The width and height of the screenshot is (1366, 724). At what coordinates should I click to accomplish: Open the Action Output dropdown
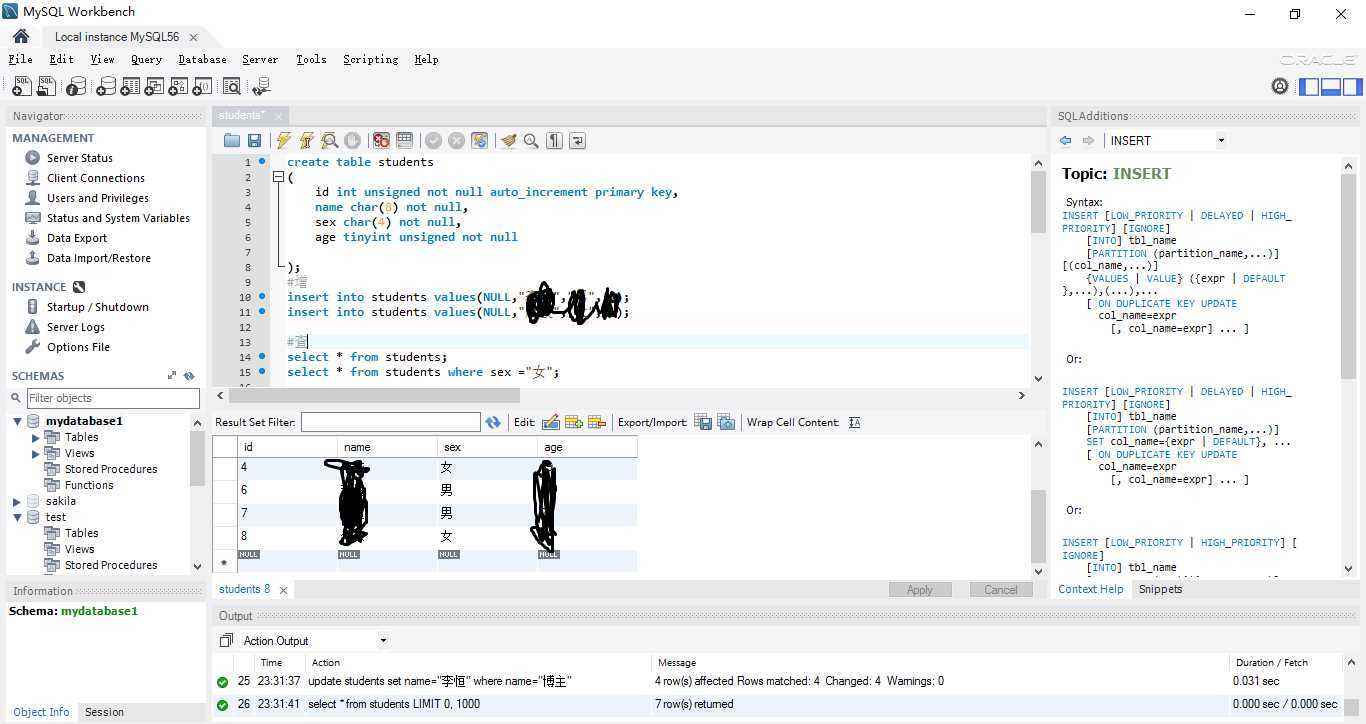pyautogui.click(x=383, y=641)
